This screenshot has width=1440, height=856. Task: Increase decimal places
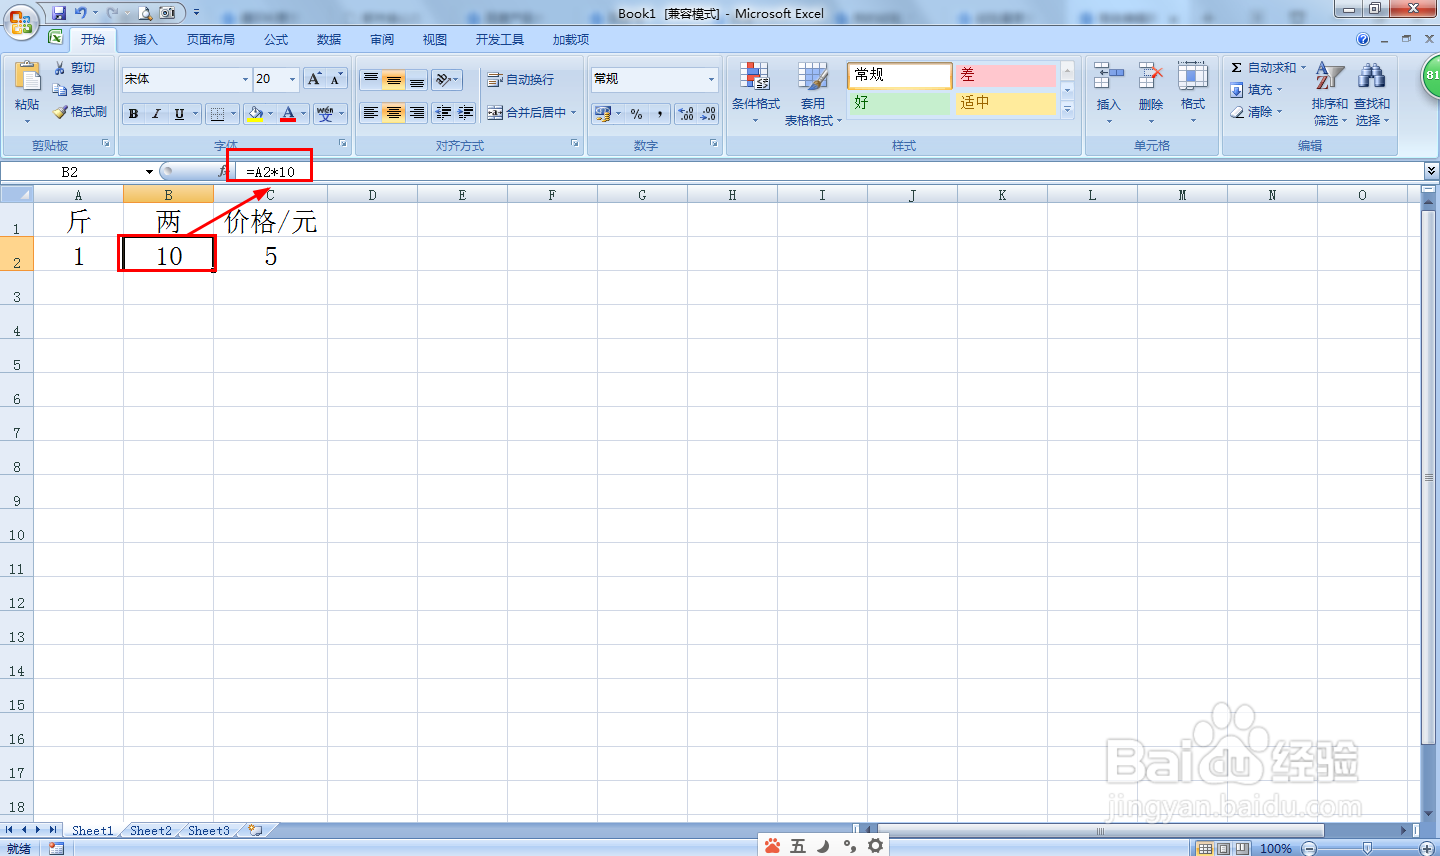[686, 114]
